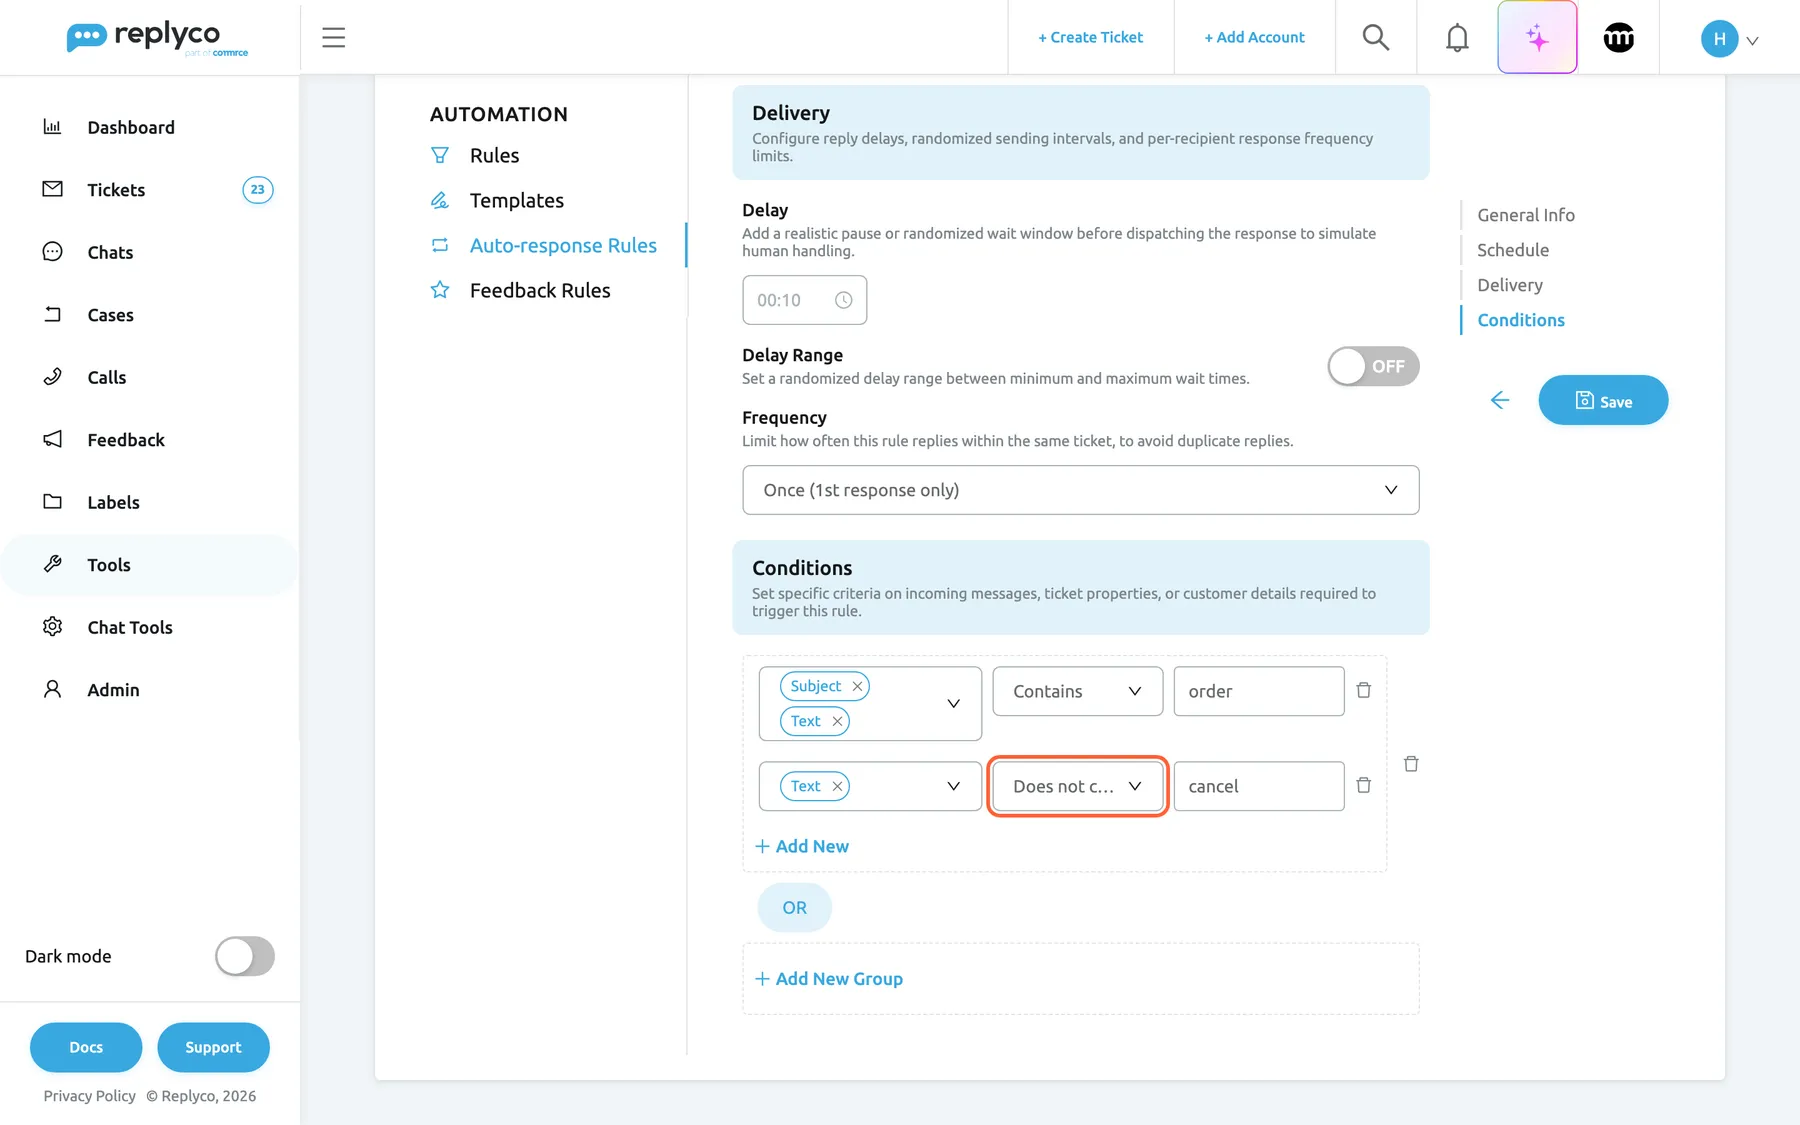Viewport: 1800px width, 1125px height.
Task: Open the Privacy Policy link
Action: click(89, 1096)
